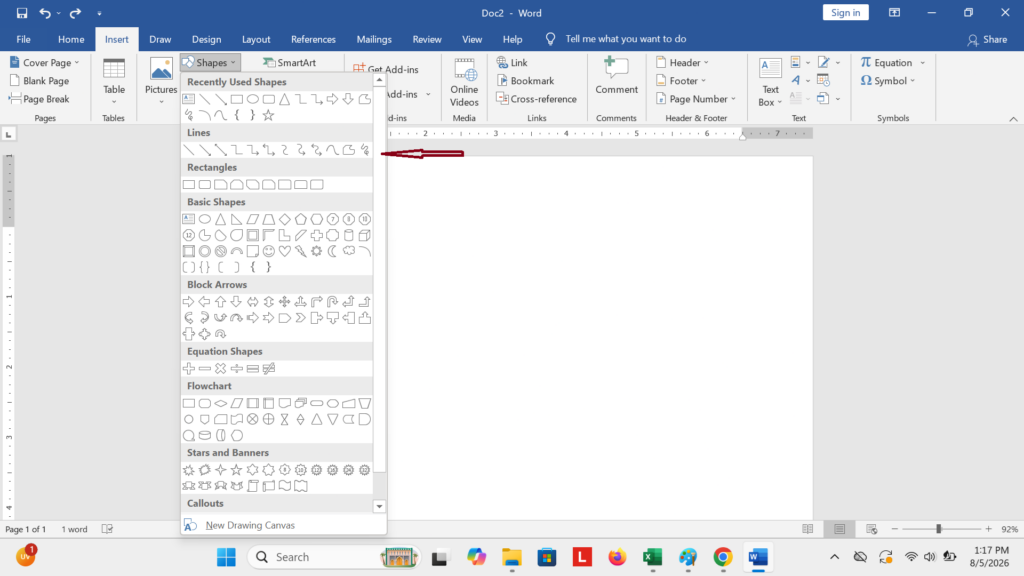
Task: Choose the Pentagon arrow in Block Arrows
Action: pos(285,318)
